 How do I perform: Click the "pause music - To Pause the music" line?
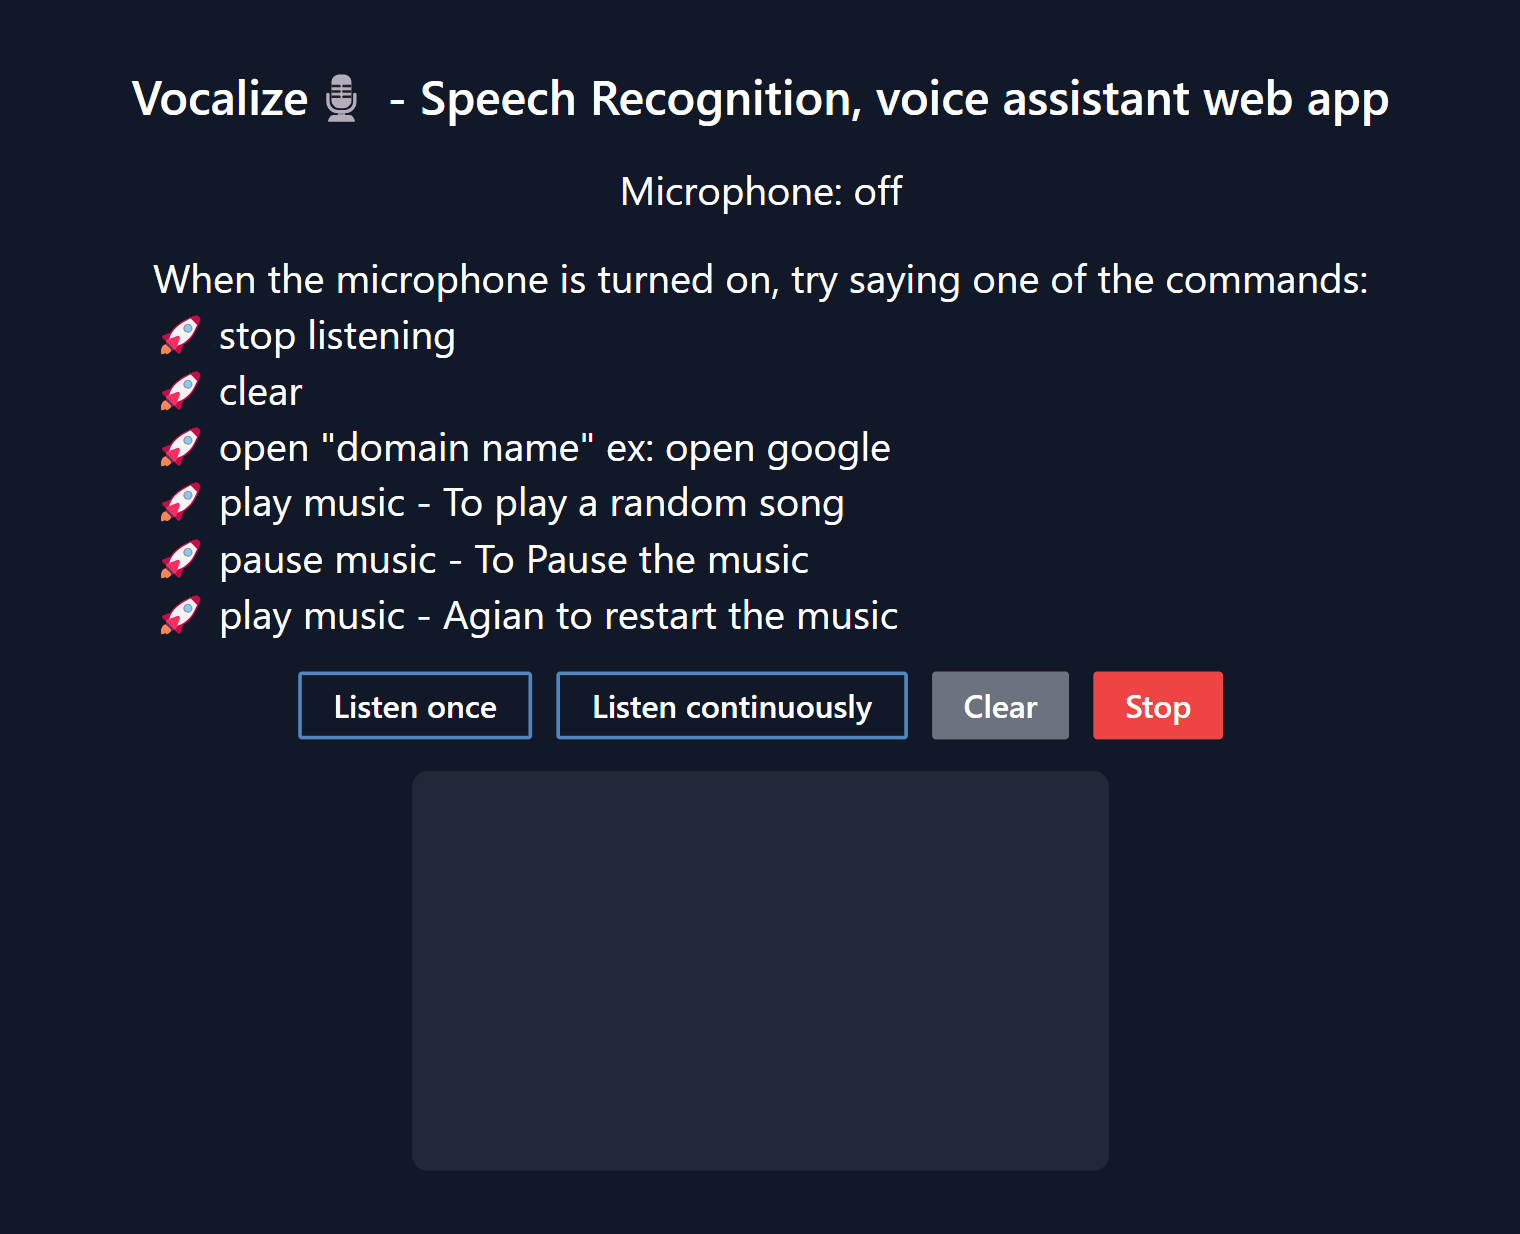pyautogui.click(x=514, y=560)
